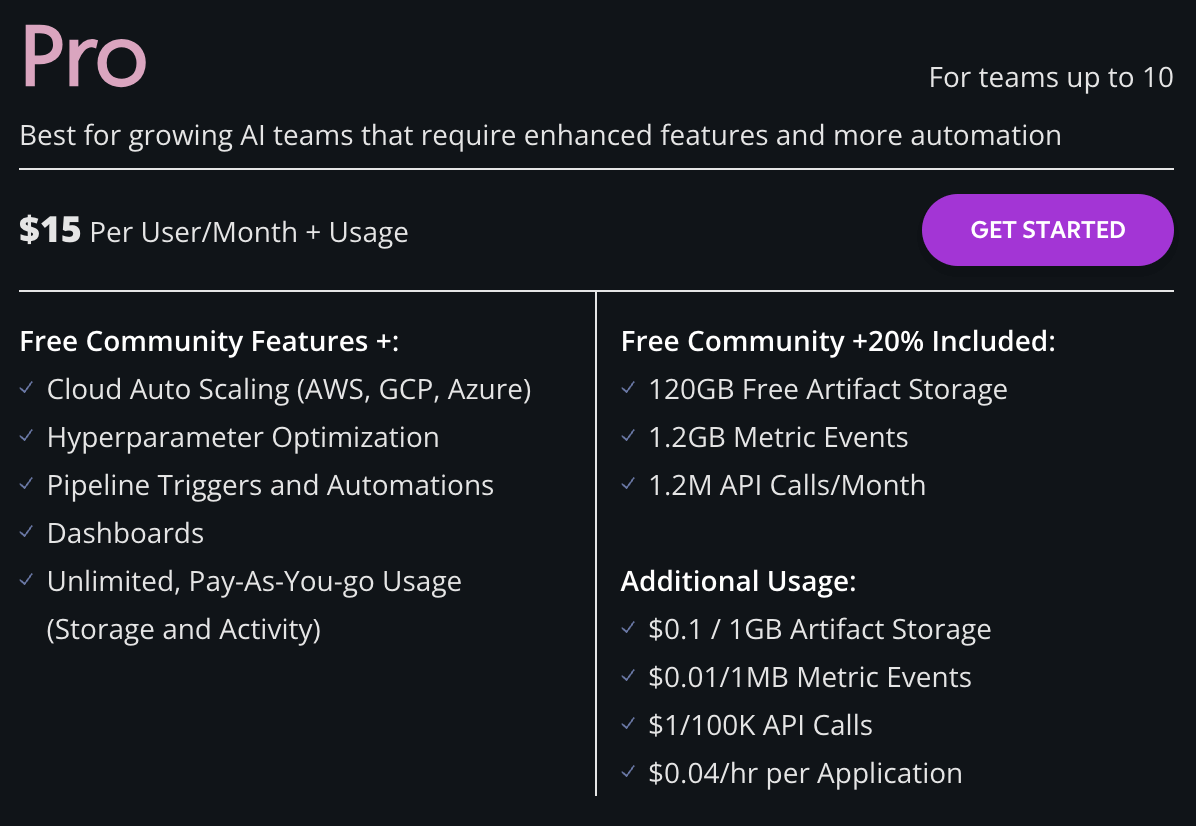Screen dimensions: 1196x826
Task: Click the $15 Per User/Month price text
Action: 213,232
